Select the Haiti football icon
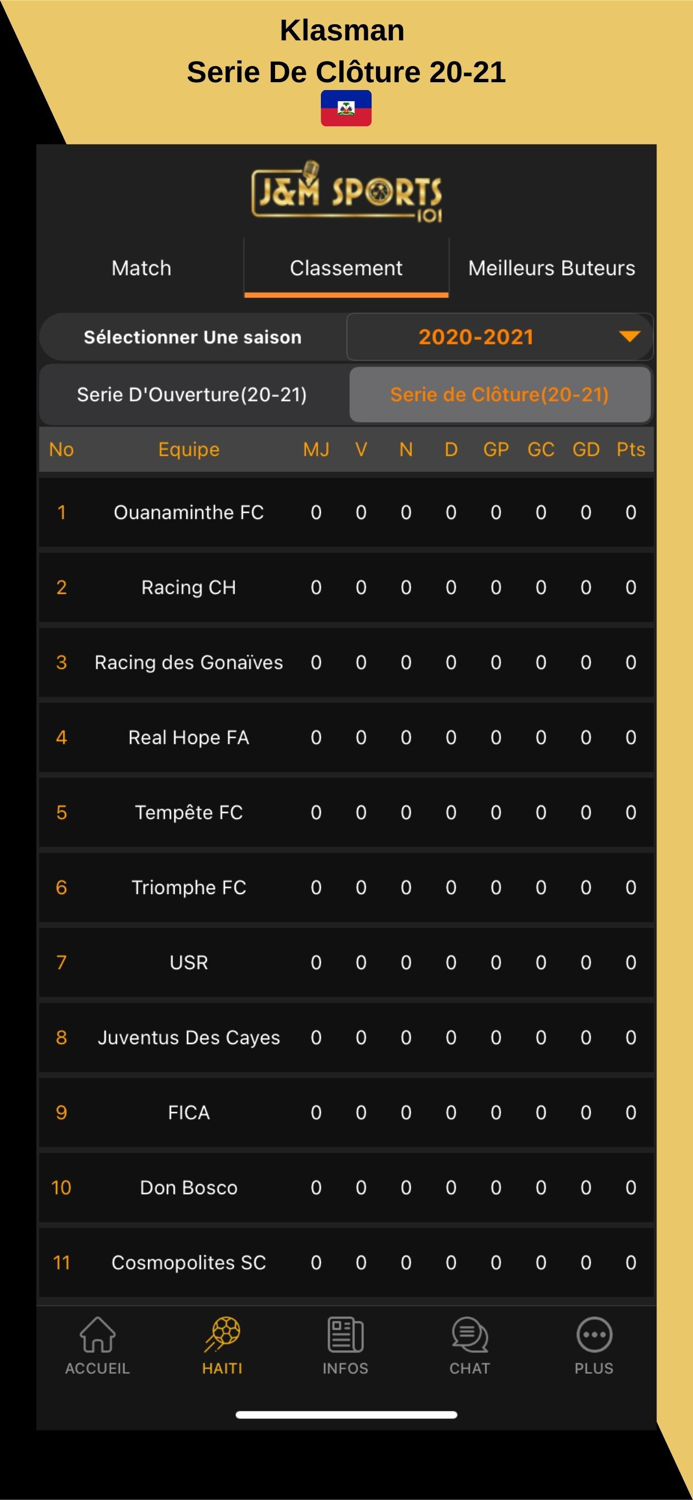 click(x=222, y=1345)
